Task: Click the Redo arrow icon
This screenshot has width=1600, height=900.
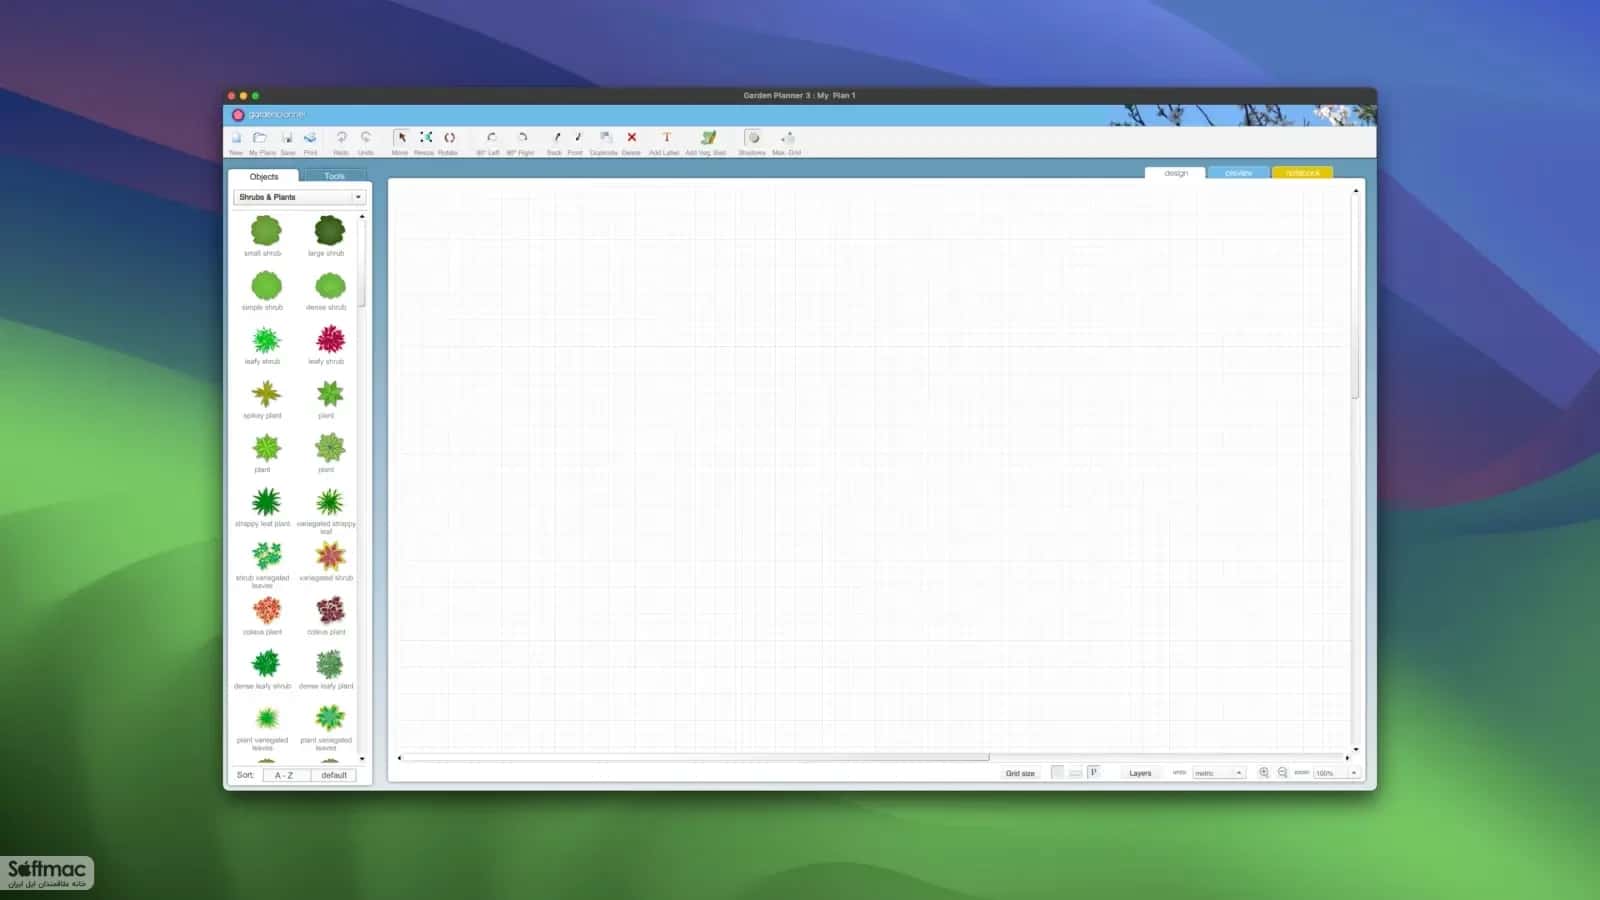Action: [x=341, y=138]
